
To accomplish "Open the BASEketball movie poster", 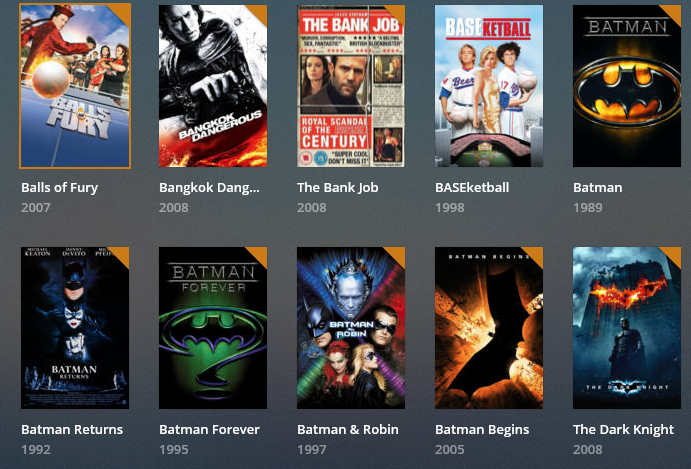I will coord(489,86).
